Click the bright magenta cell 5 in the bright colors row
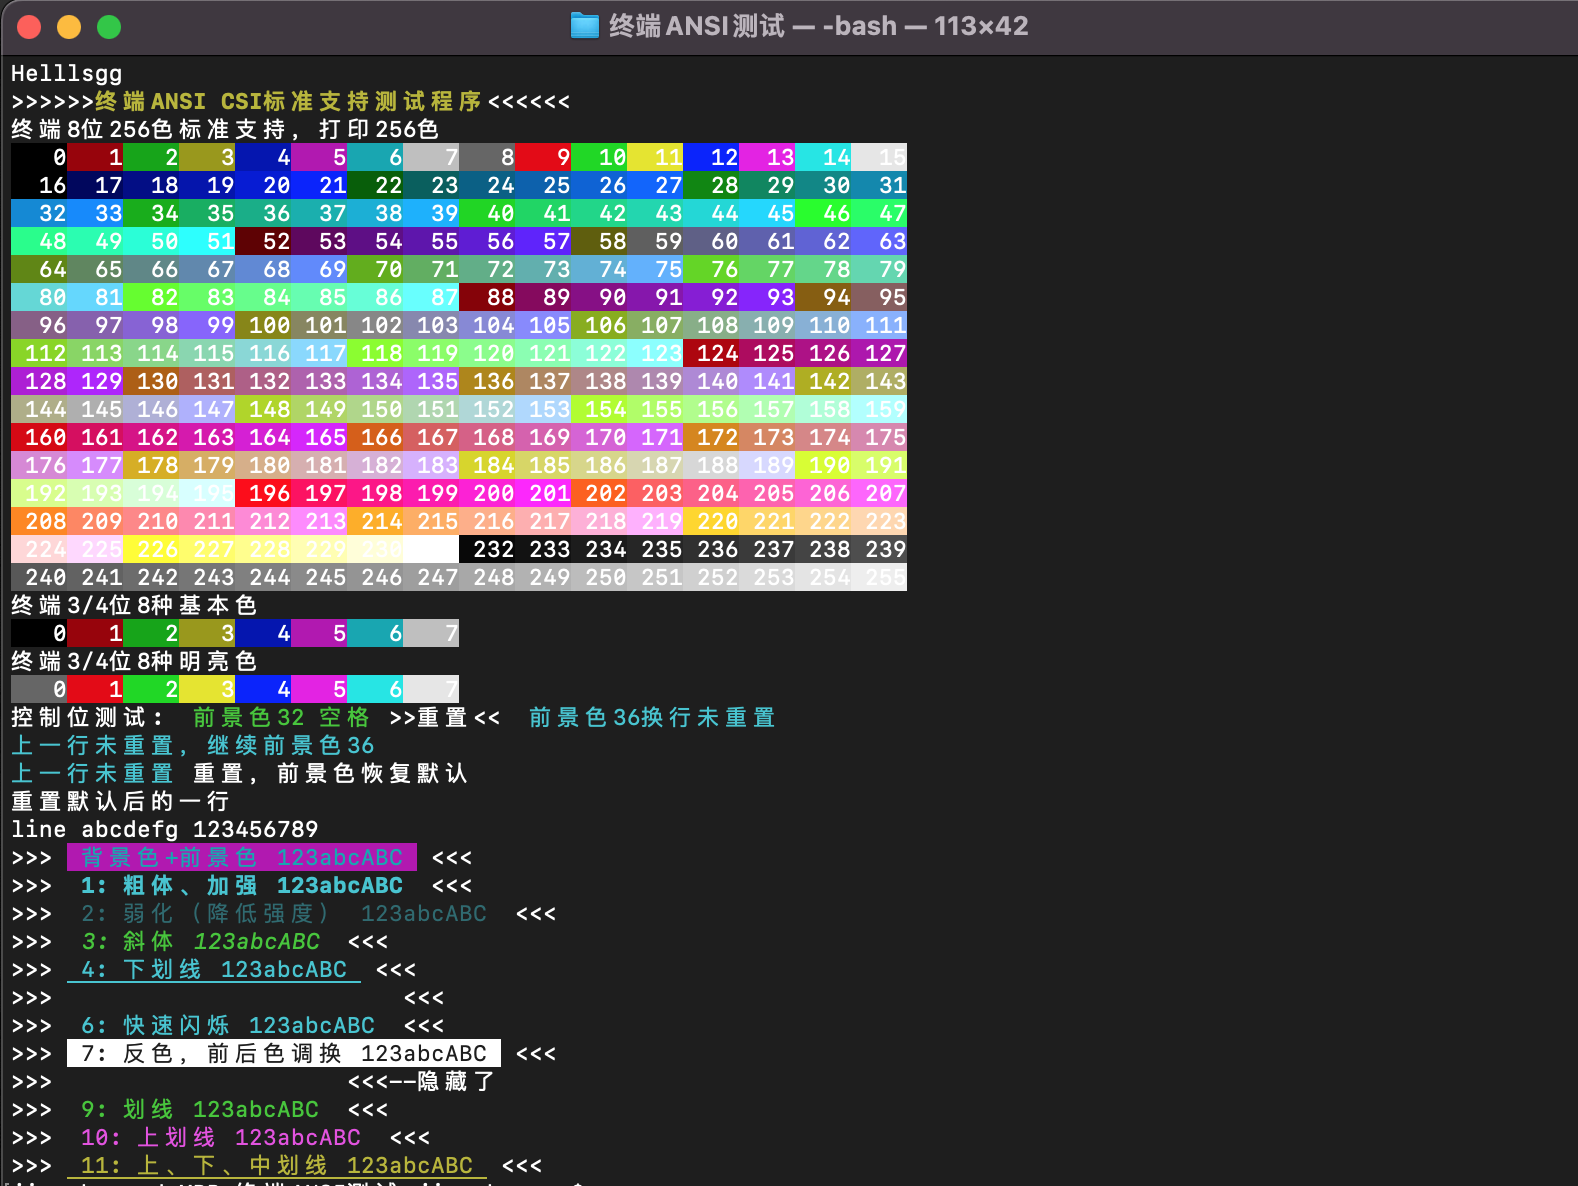 click(x=319, y=689)
